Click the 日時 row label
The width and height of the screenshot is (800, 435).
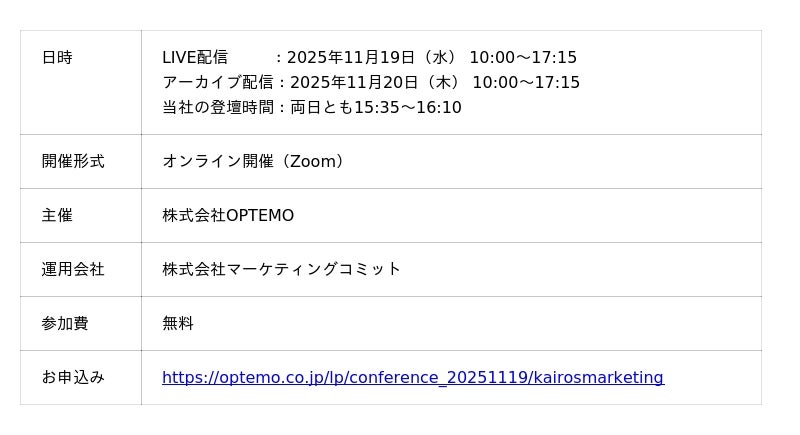point(57,58)
